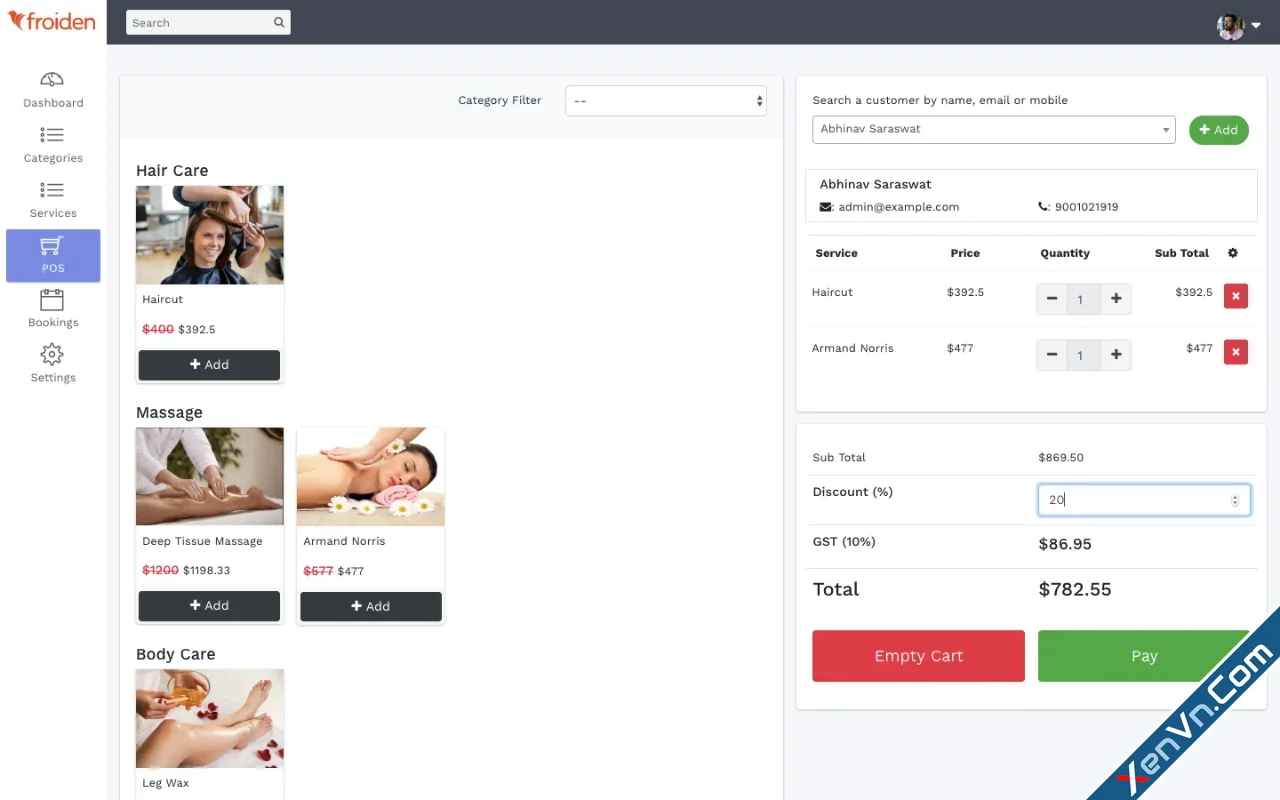Click the gear icon in the cart header

(x=1232, y=253)
